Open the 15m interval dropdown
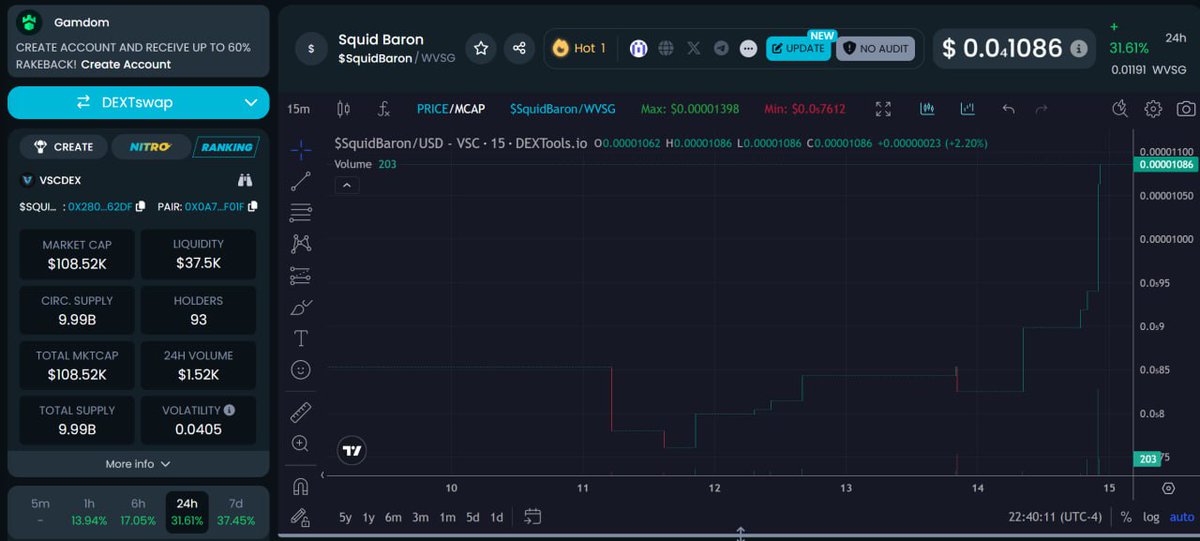 coord(298,108)
